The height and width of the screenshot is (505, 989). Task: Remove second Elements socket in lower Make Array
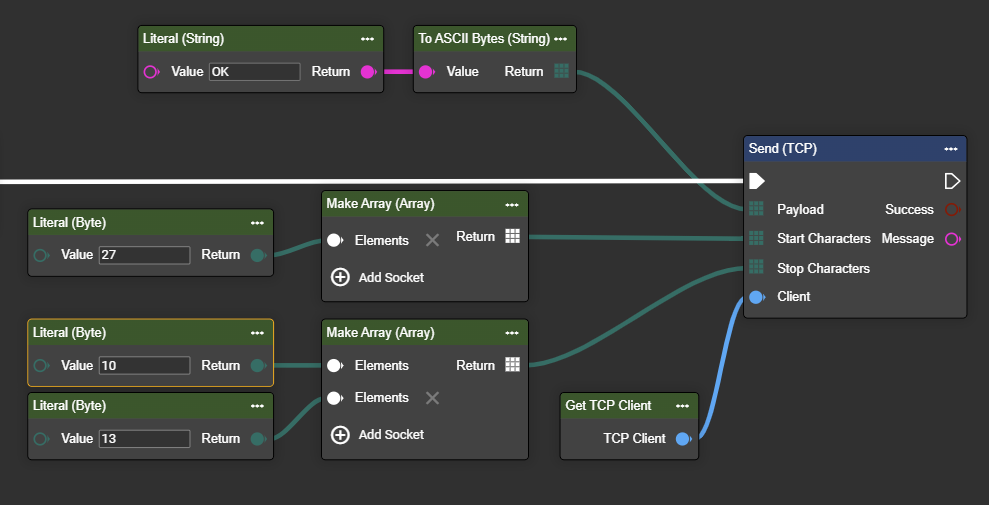pyautogui.click(x=432, y=398)
